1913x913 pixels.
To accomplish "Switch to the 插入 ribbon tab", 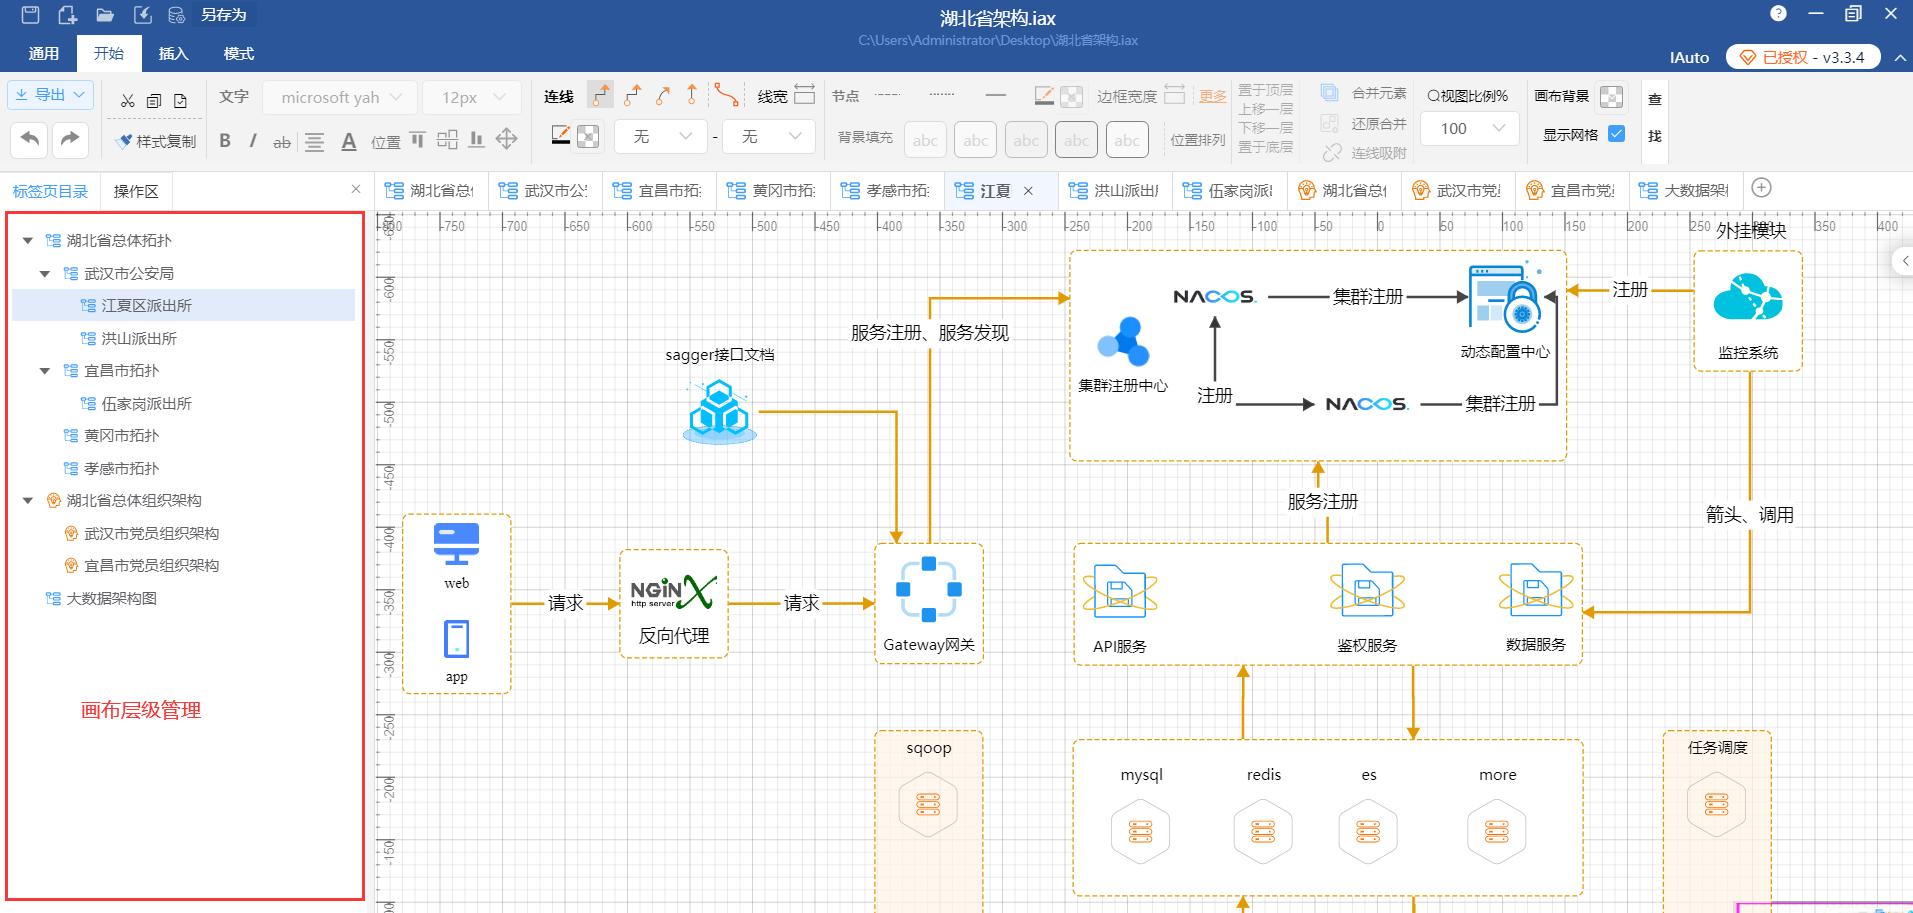I will coord(173,54).
